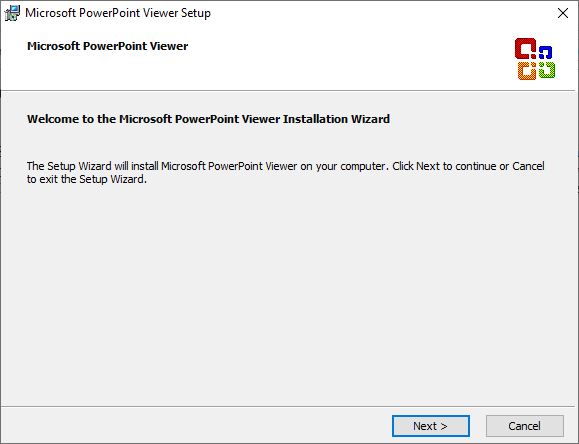Select the bold 'Microsoft PowerPoint Viewer' header
The image size is (579, 444).
[107, 46]
